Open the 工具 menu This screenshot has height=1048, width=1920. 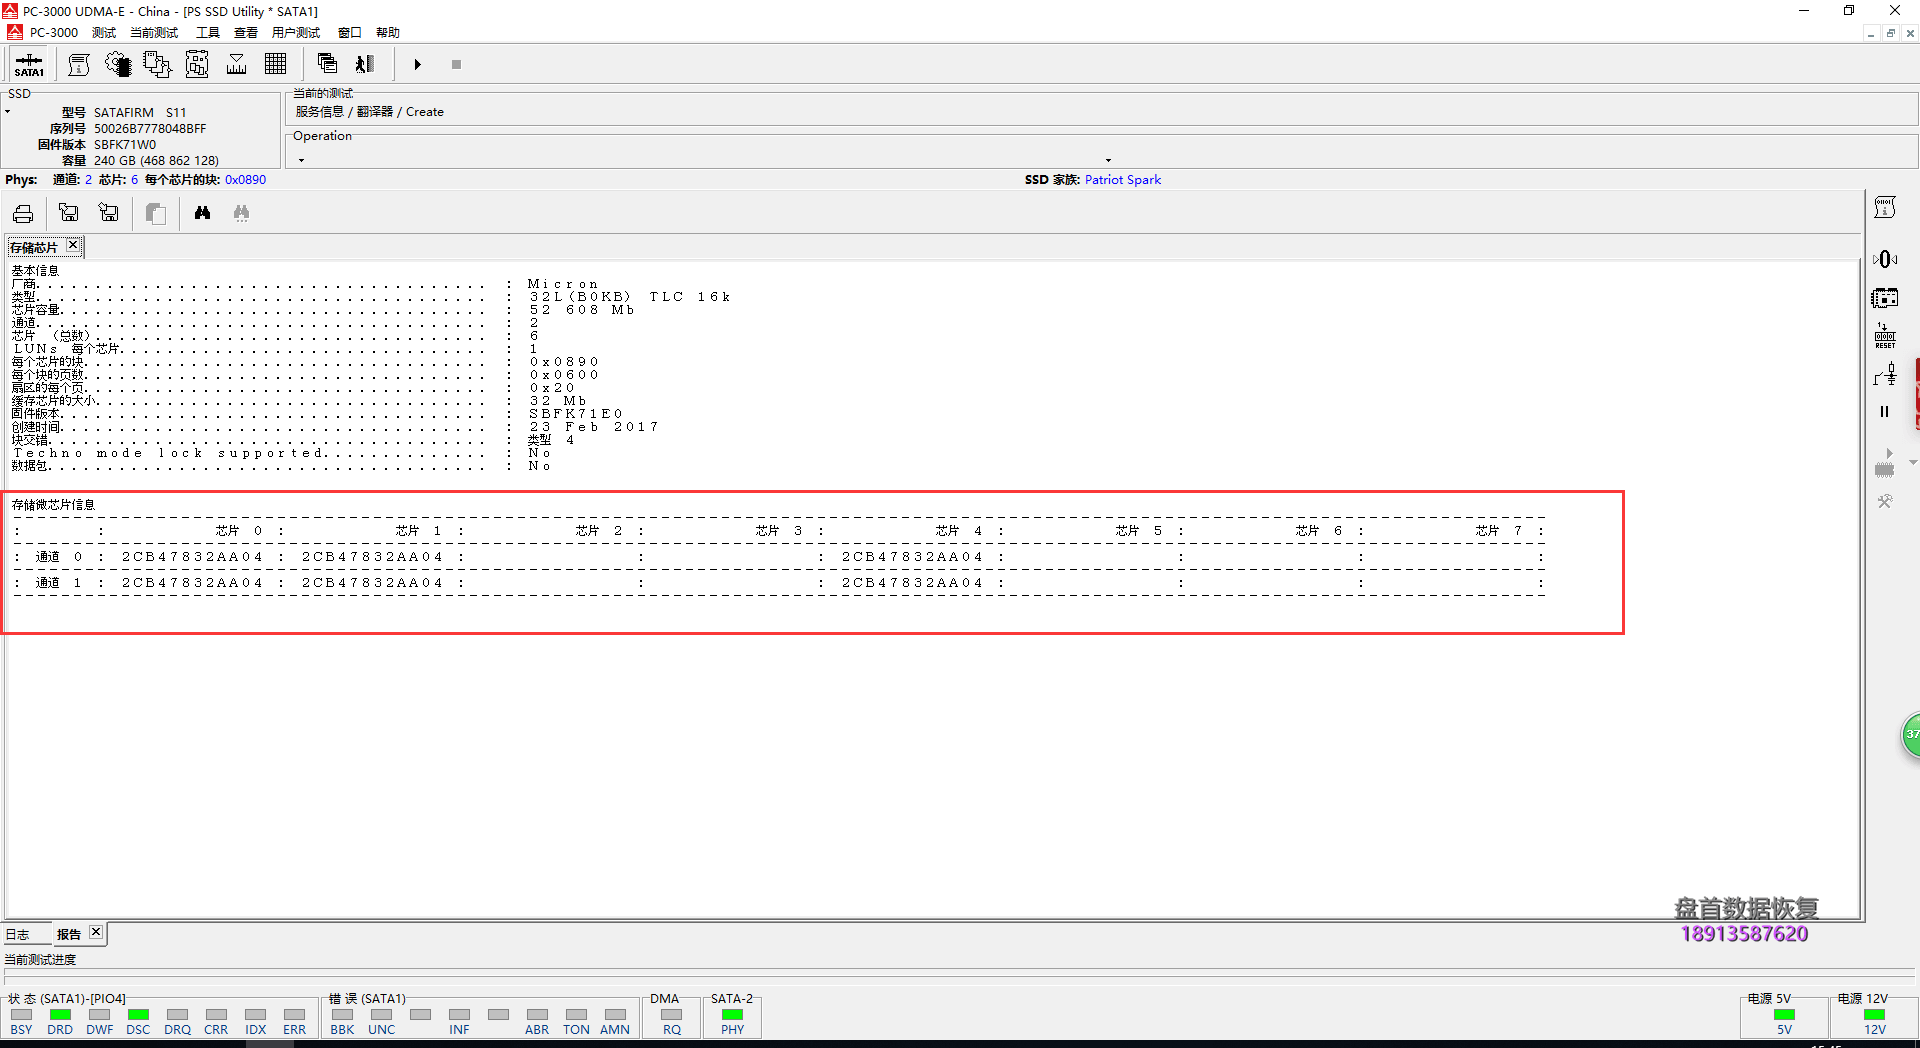point(208,32)
